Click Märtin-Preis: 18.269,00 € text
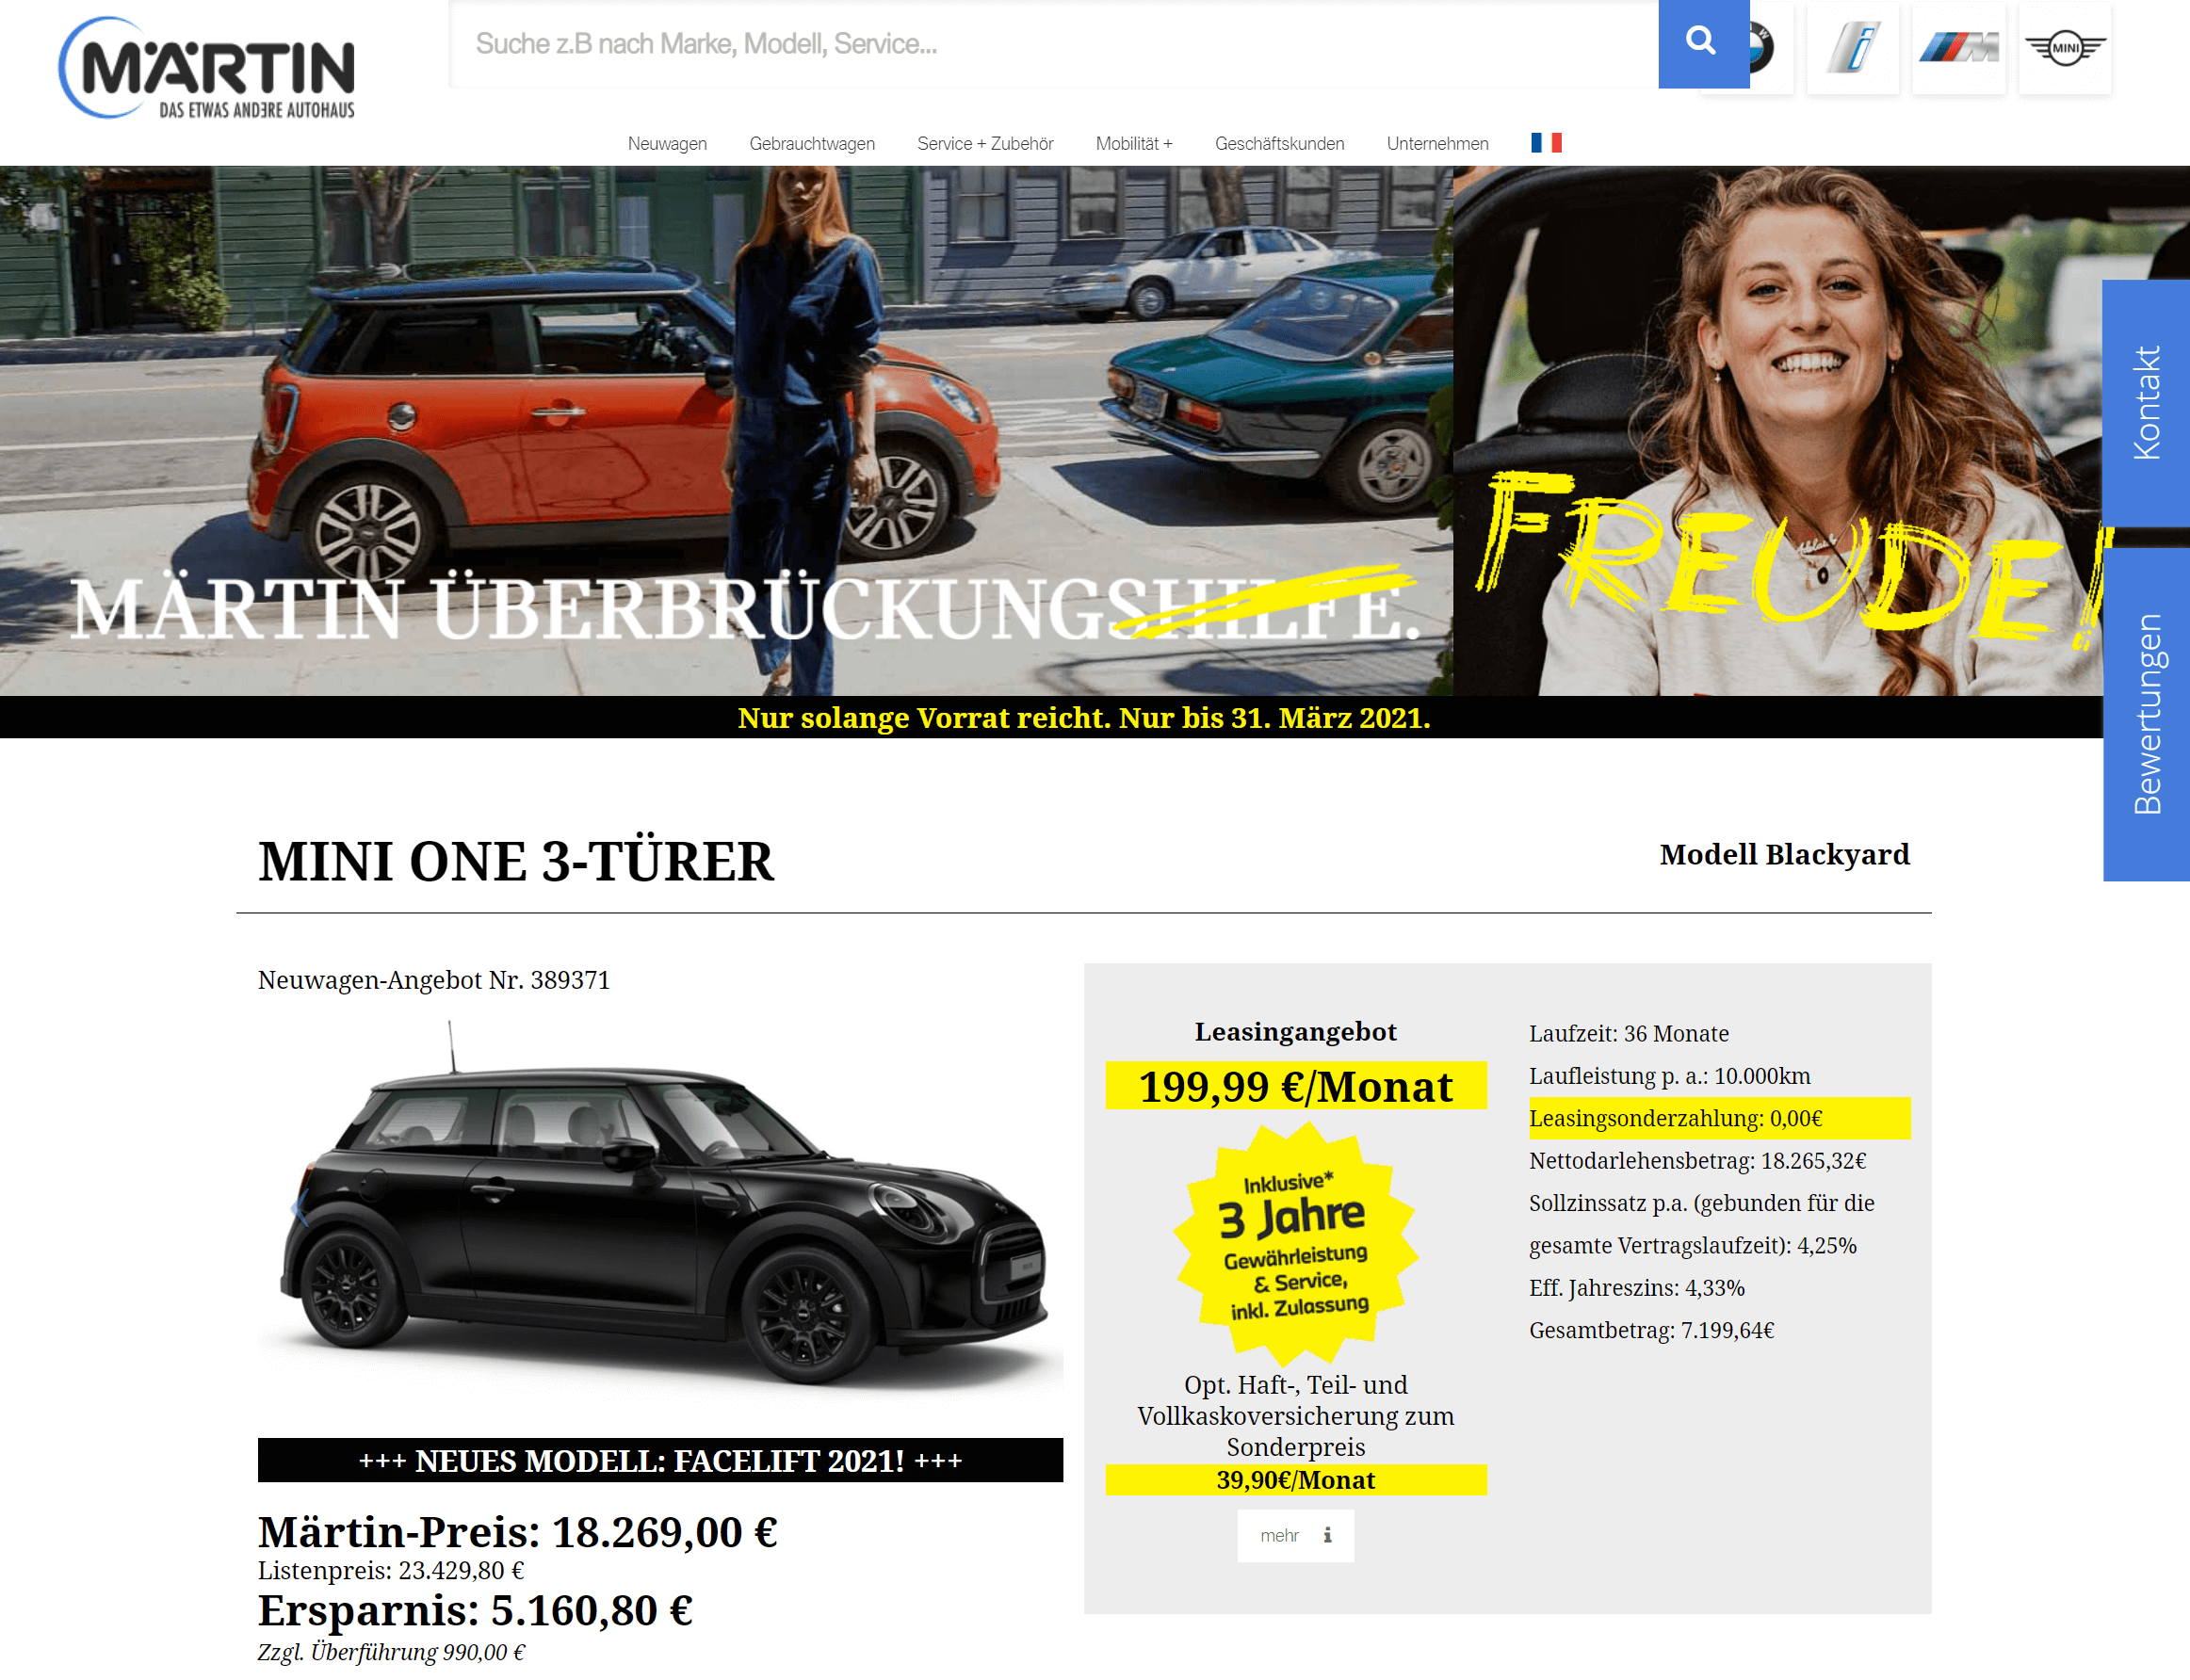 tap(518, 1532)
